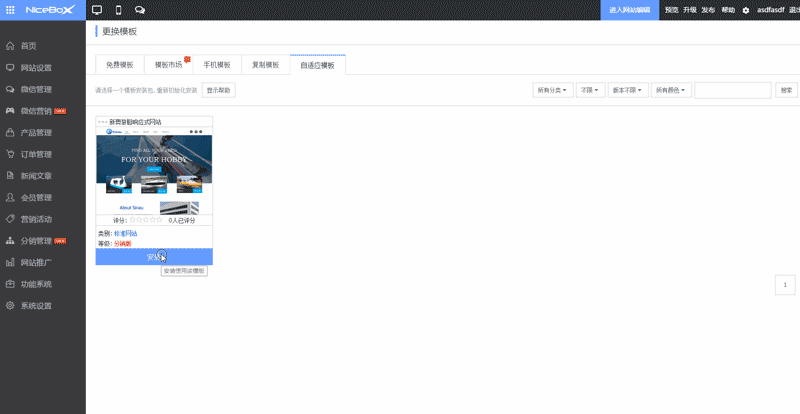Open the apps grid menu icon
This screenshot has width=800, height=414.
point(10,10)
